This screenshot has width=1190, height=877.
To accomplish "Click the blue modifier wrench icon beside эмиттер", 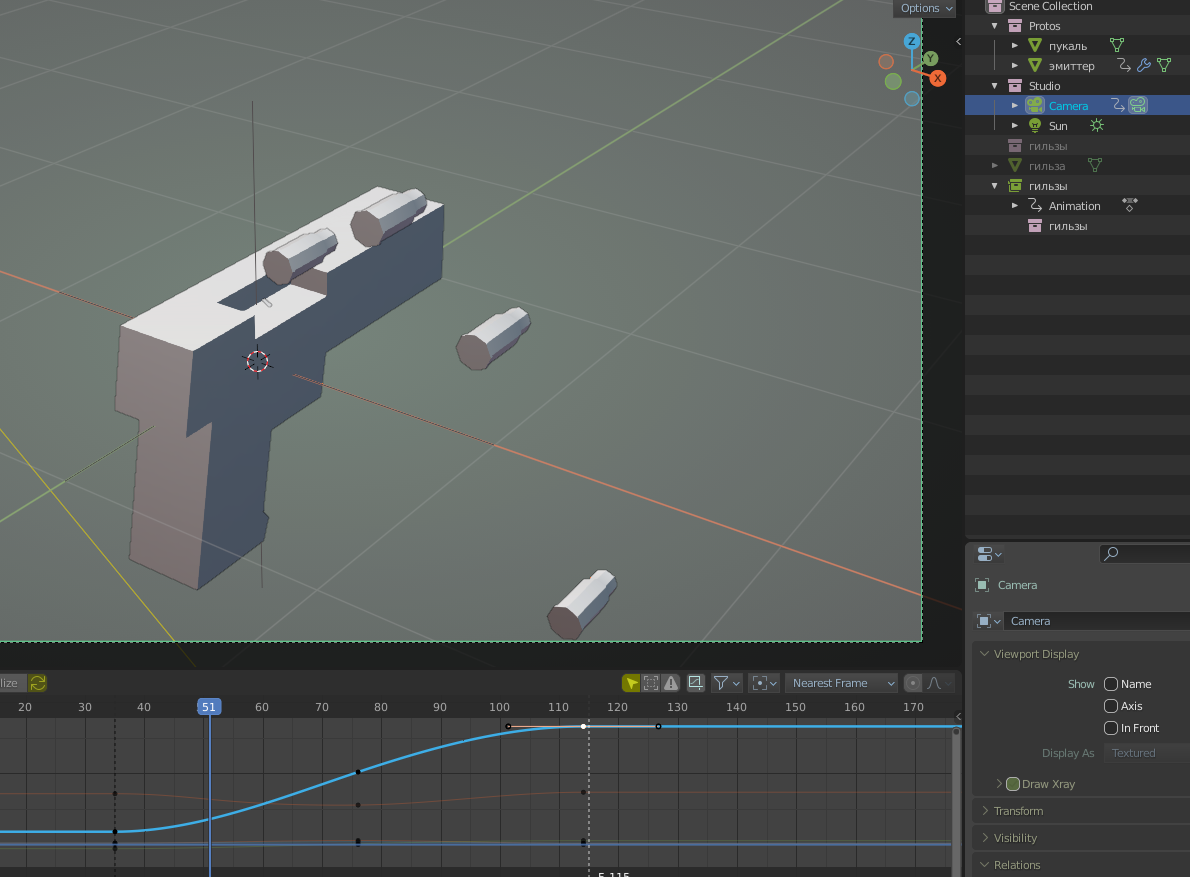I will [x=1144, y=66].
